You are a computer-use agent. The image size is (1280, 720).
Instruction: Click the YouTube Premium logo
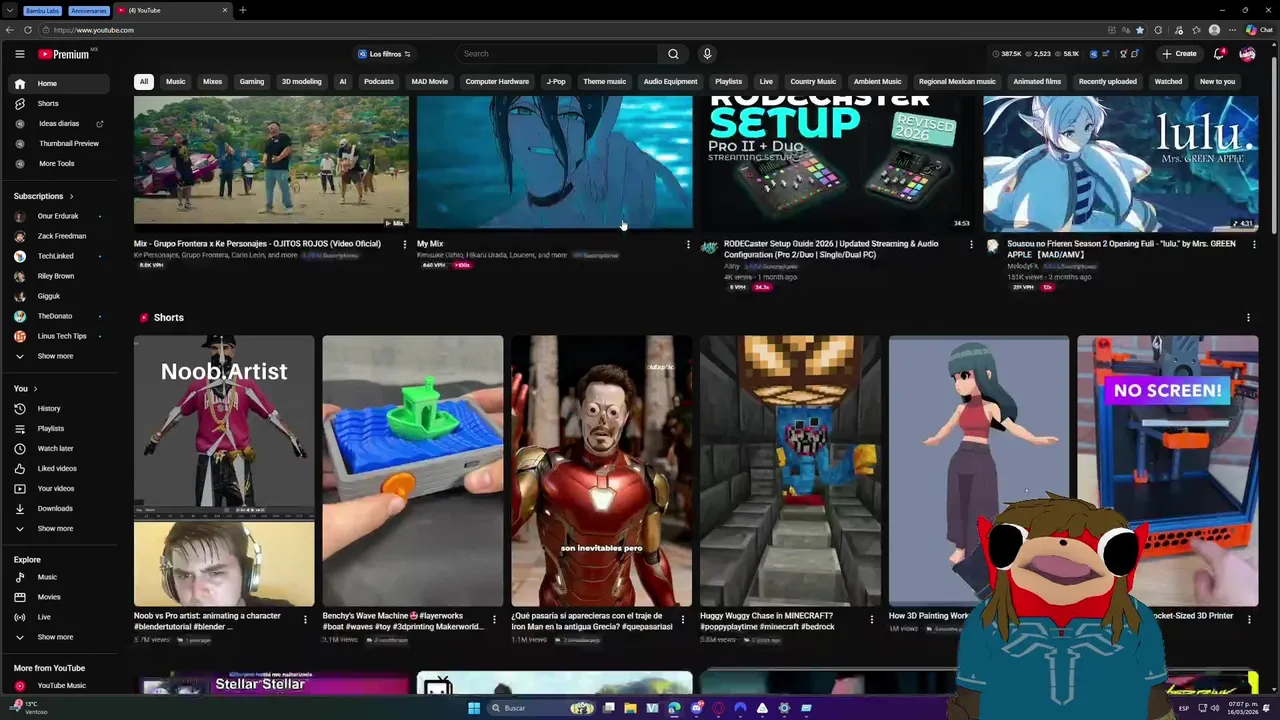tap(66, 54)
